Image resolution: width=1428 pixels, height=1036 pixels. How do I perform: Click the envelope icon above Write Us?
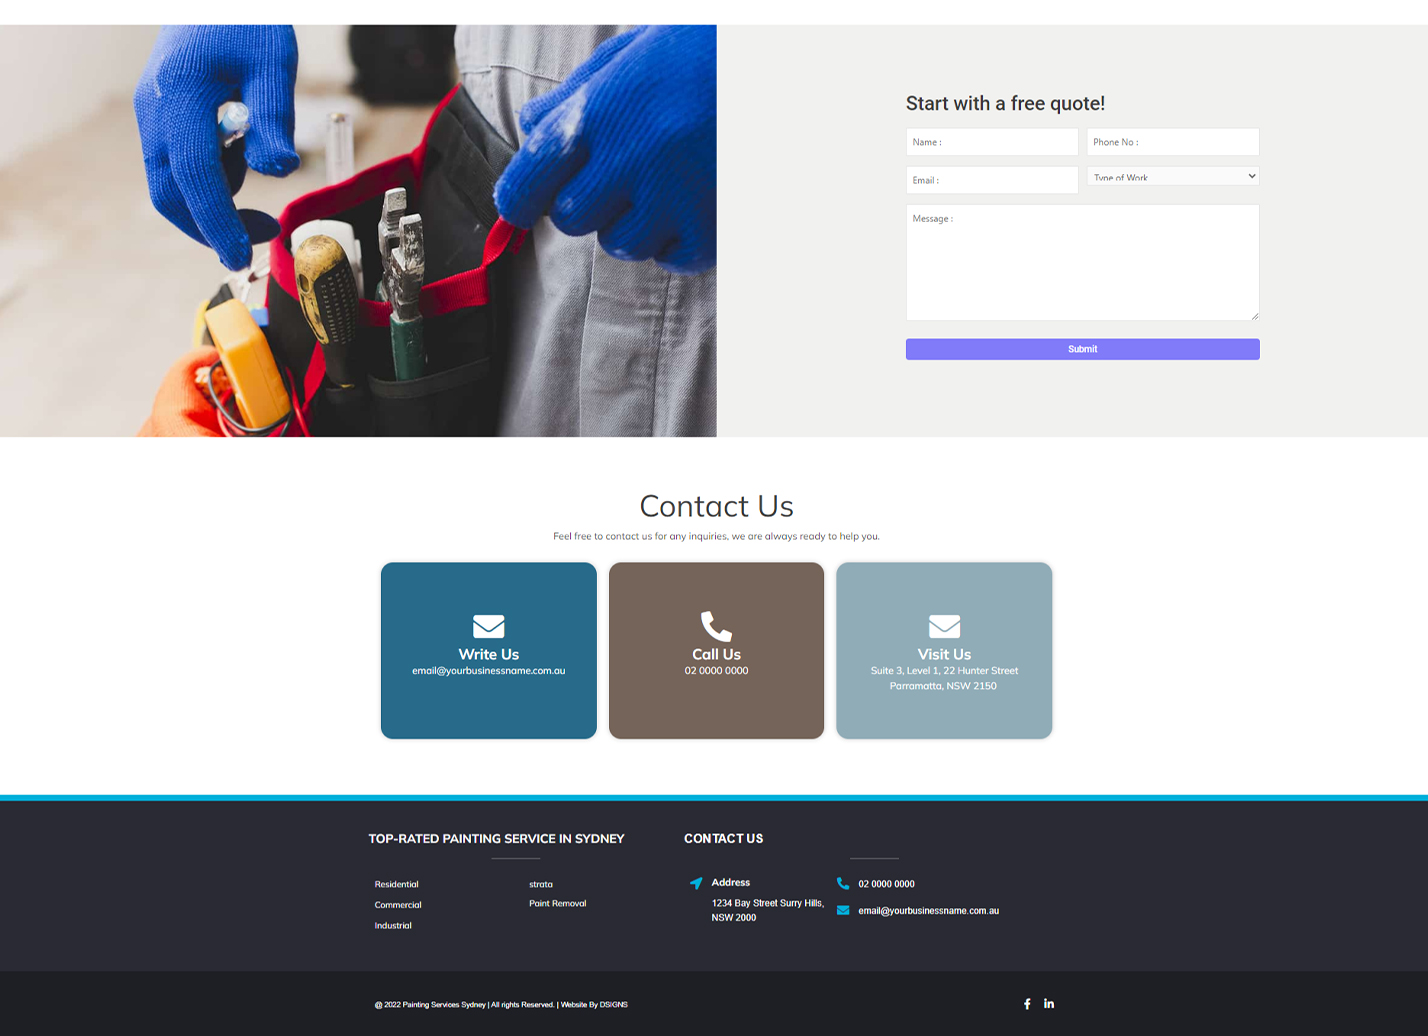(488, 626)
